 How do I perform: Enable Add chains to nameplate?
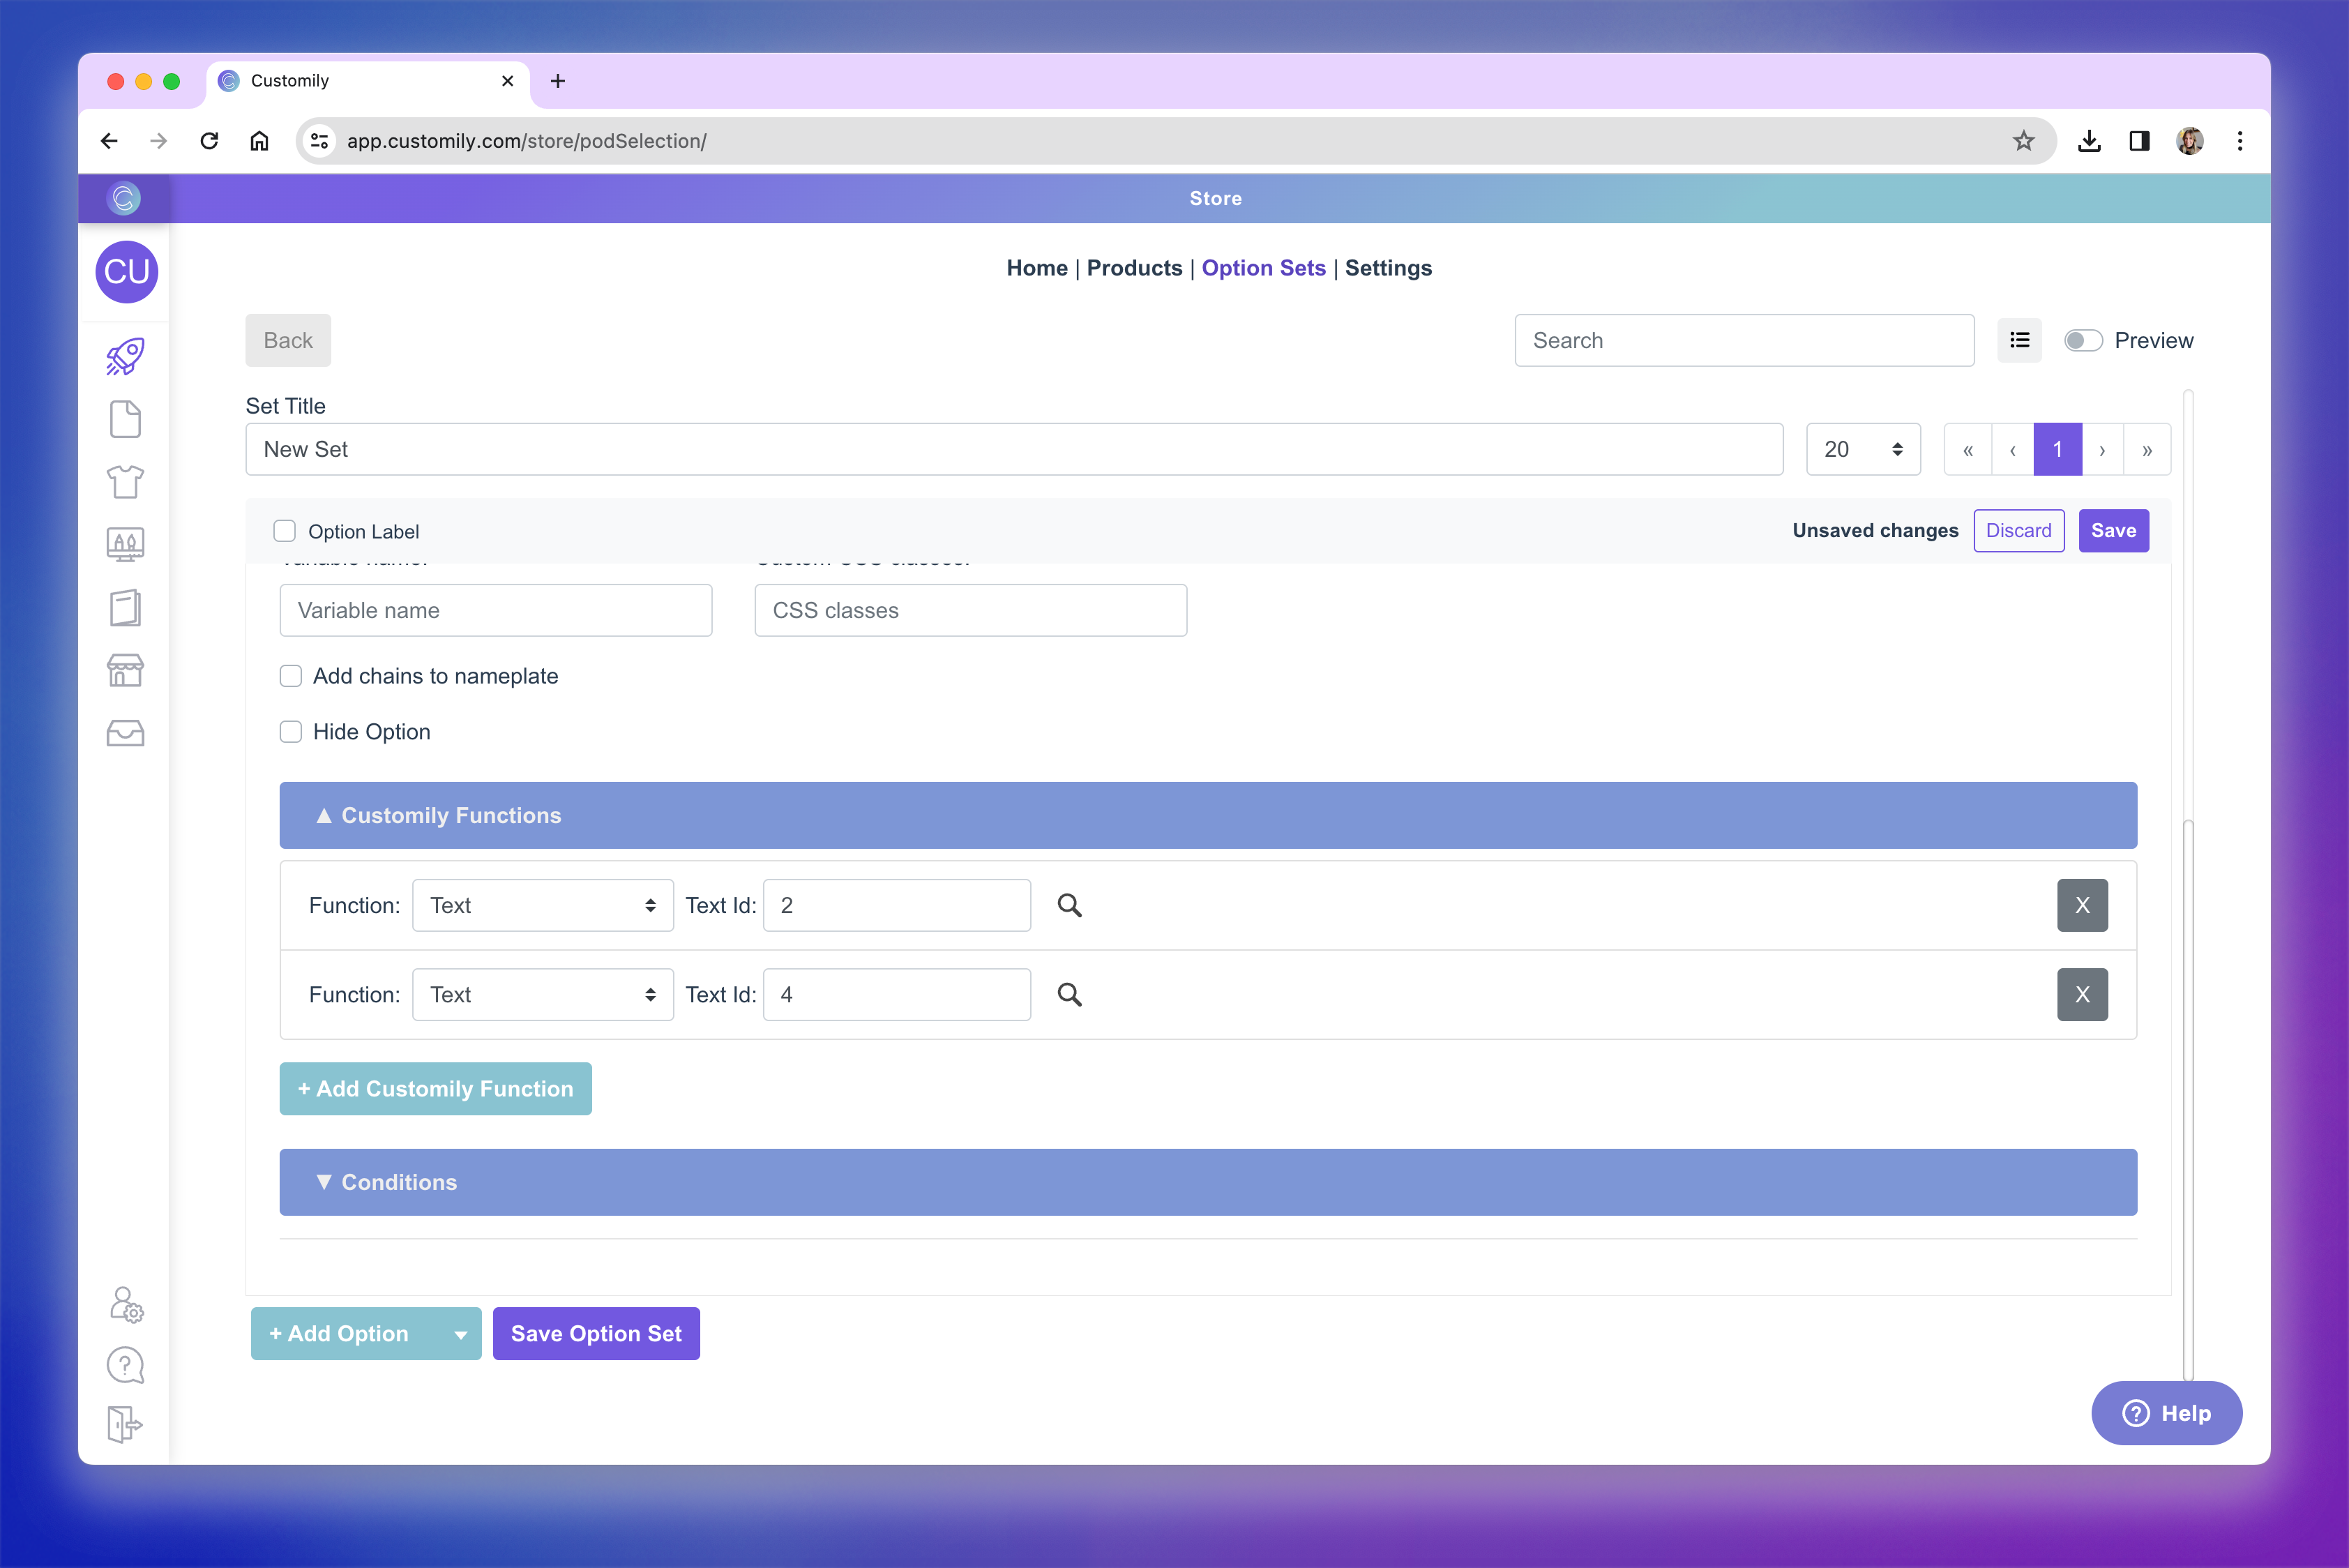(x=291, y=676)
